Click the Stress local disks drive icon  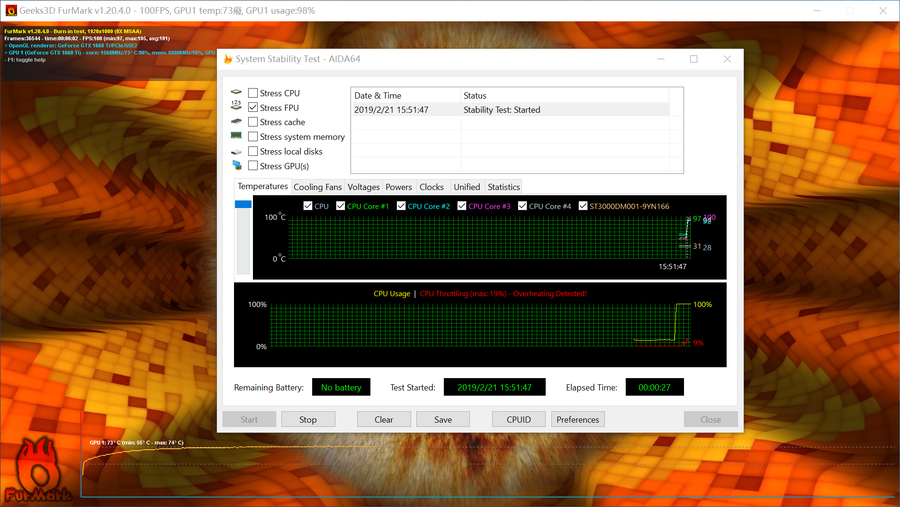[236, 152]
